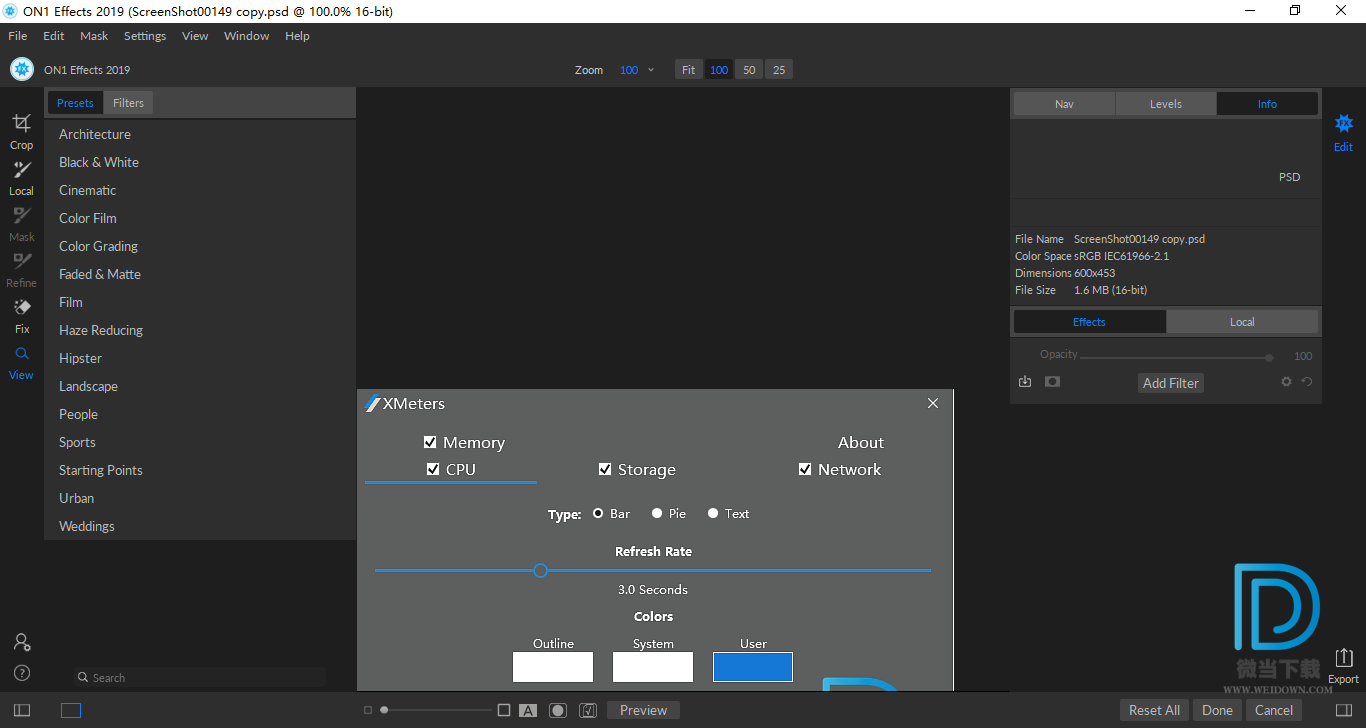
Task: Switch to the Levels tab
Action: point(1166,104)
